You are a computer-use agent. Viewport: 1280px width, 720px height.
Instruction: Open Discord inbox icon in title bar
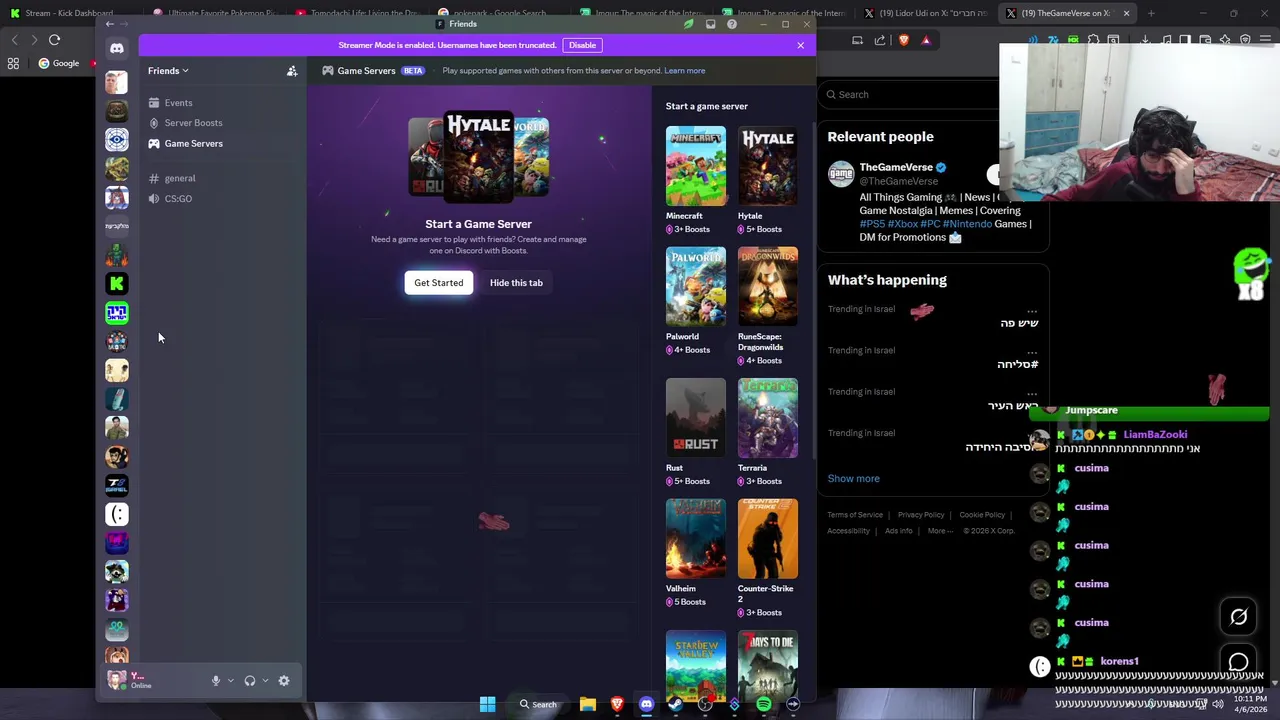(710, 24)
